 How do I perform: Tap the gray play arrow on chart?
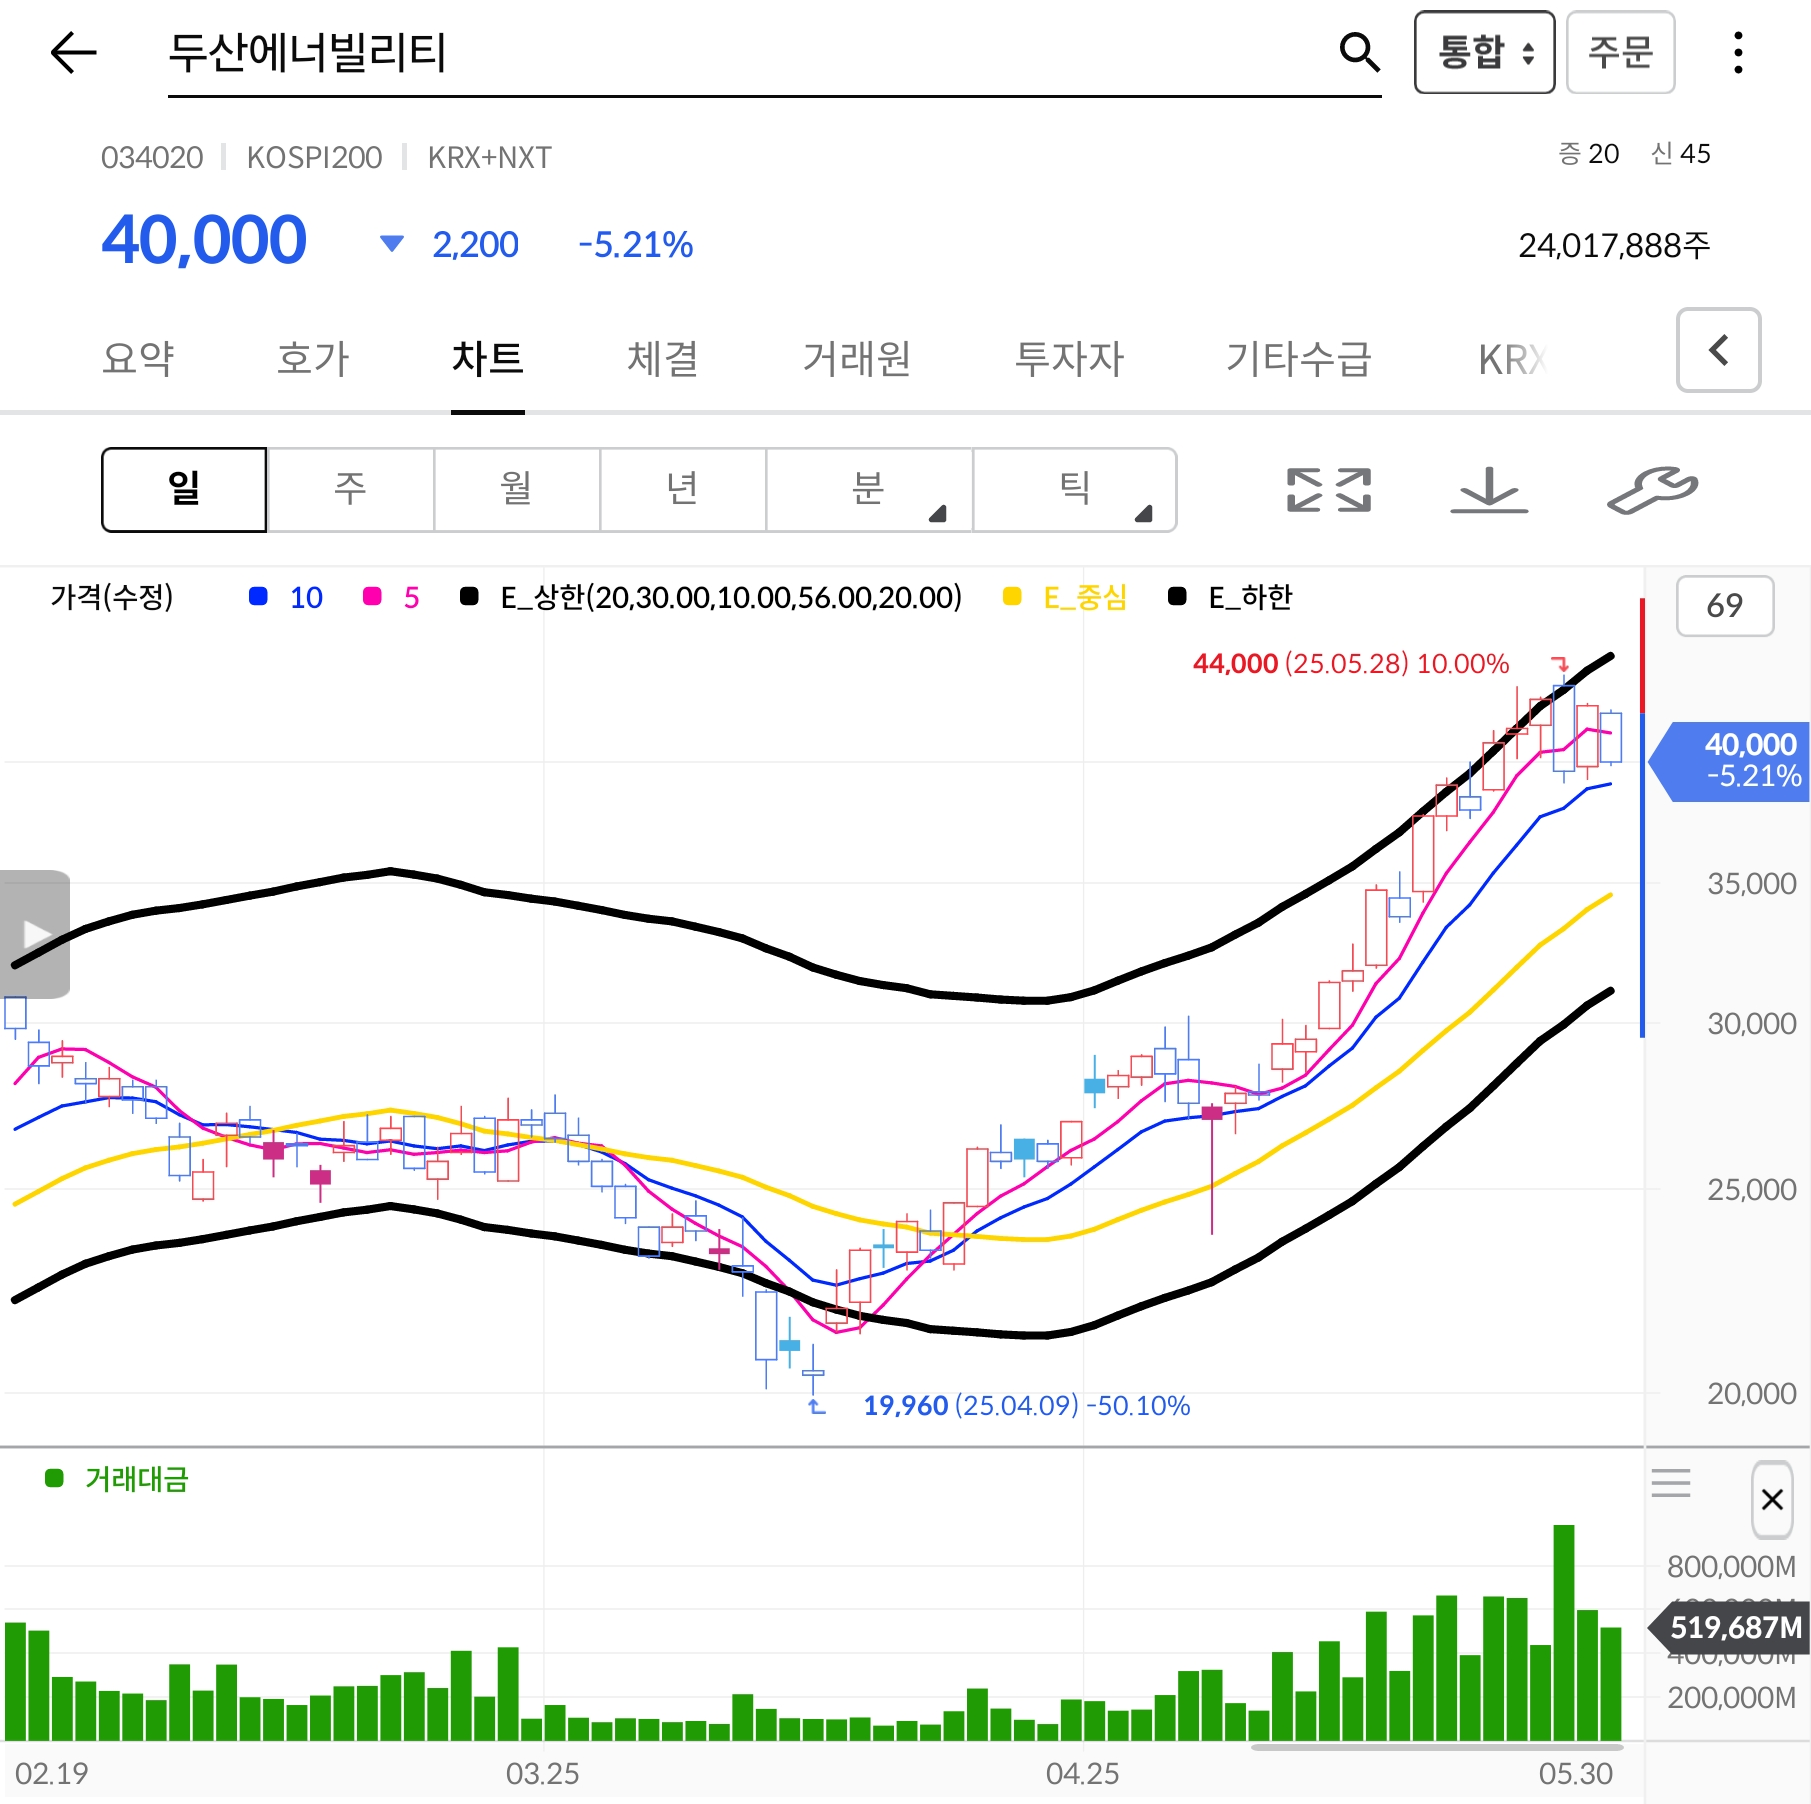pyautogui.click(x=35, y=934)
